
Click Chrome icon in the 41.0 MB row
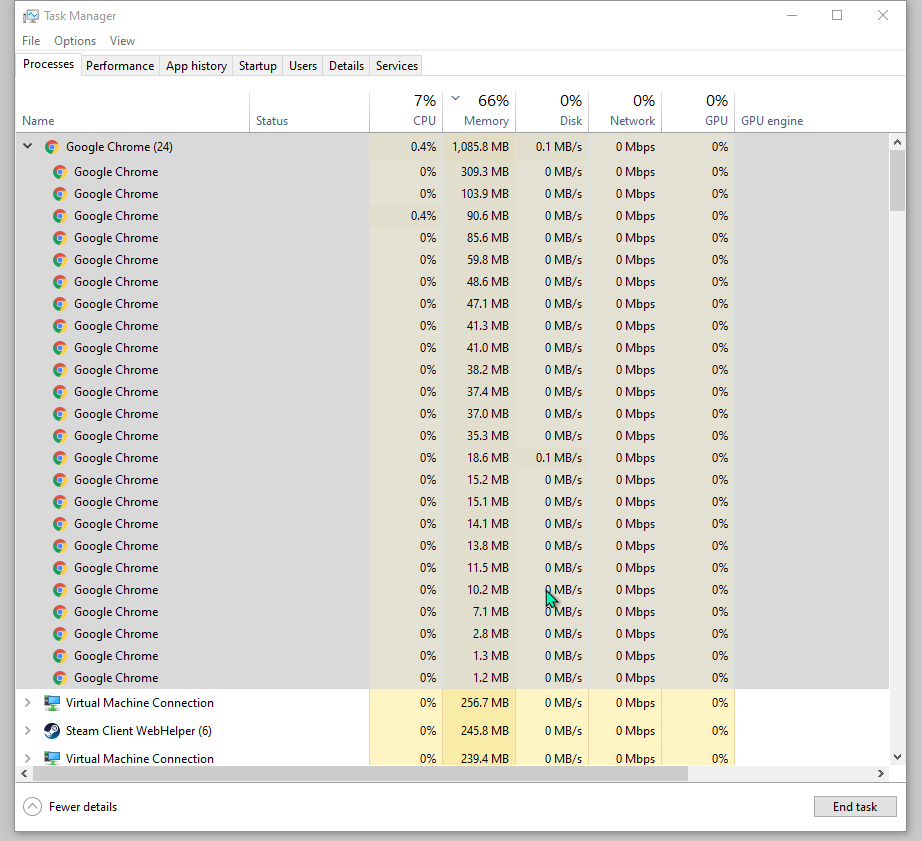coord(59,348)
